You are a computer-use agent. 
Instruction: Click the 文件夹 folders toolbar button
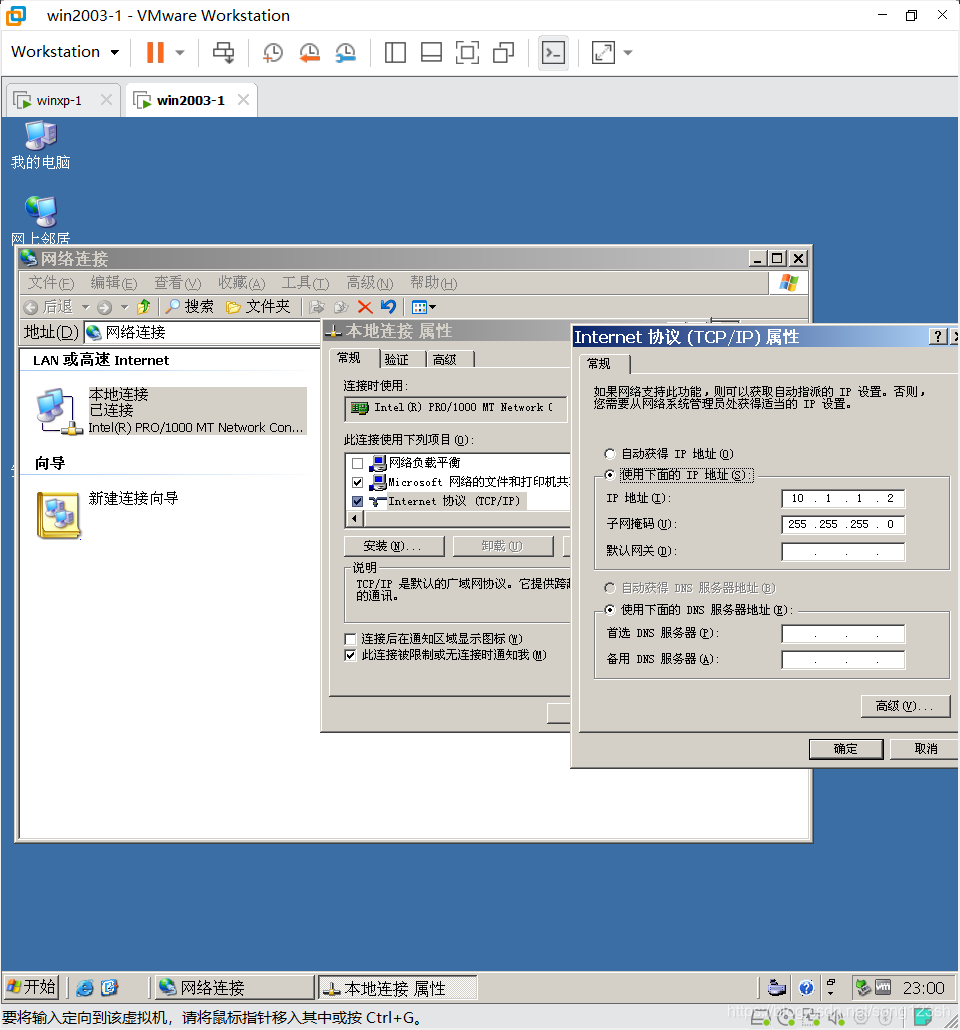click(x=258, y=307)
